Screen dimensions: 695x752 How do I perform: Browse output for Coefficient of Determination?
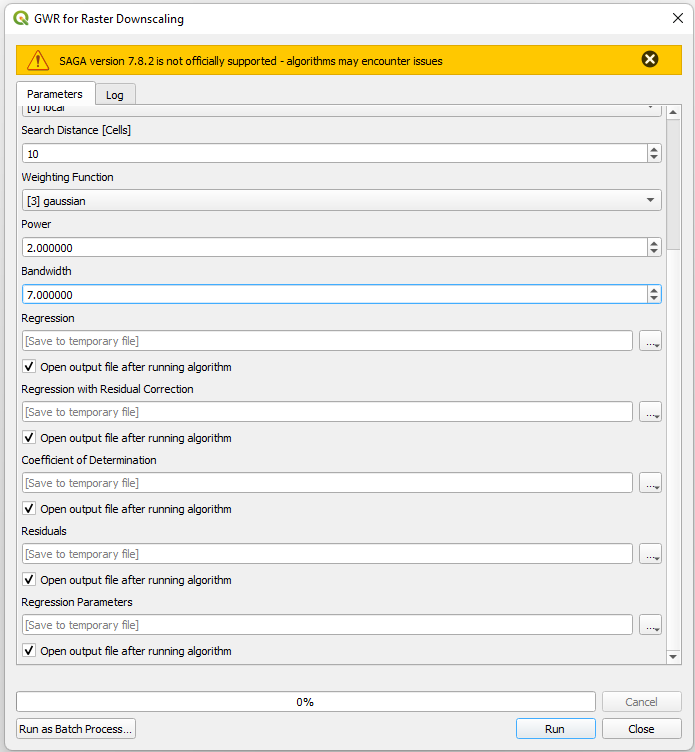click(650, 483)
